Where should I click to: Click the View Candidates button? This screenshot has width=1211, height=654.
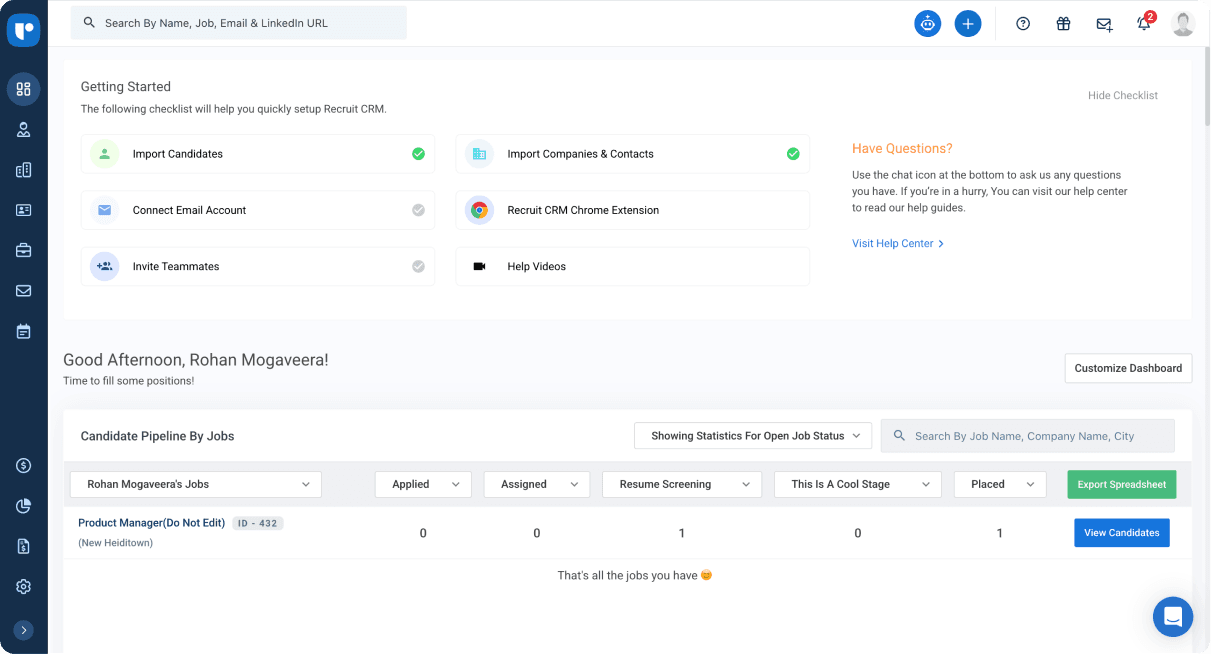click(1121, 533)
